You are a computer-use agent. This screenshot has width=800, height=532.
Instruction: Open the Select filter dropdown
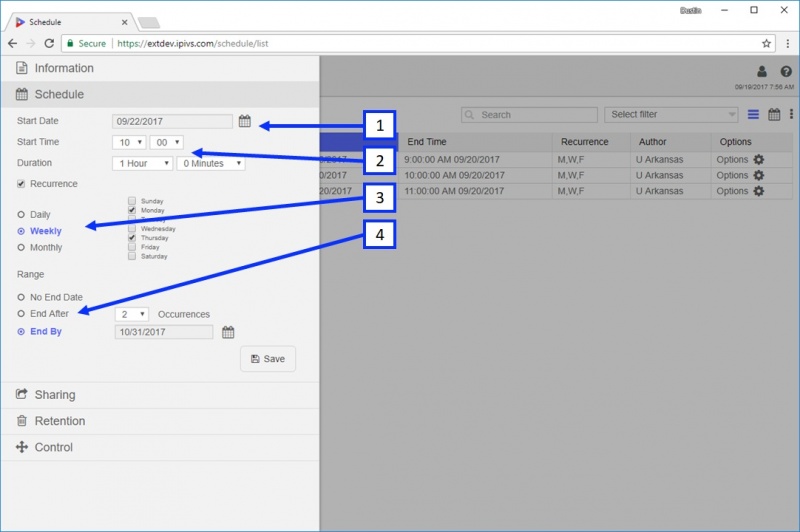[x=671, y=114]
